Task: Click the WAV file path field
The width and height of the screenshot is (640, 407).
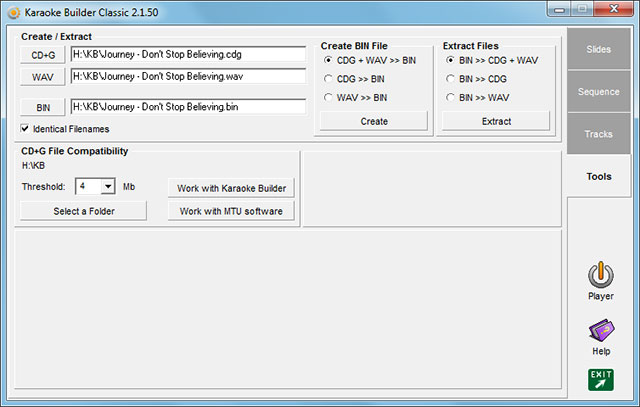Action: click(x=188, y=76)
